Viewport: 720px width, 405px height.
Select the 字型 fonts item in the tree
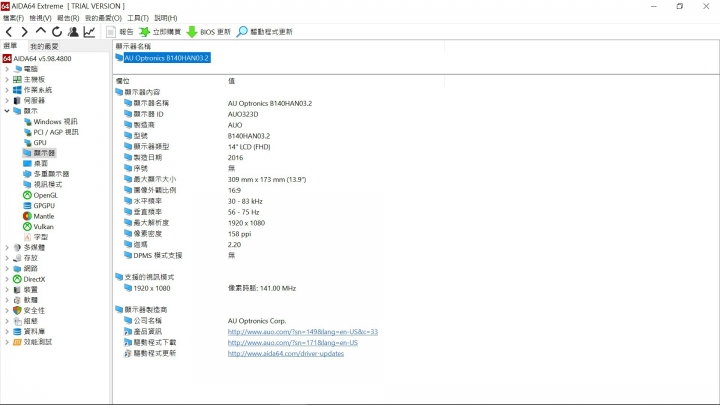(36, 237)
